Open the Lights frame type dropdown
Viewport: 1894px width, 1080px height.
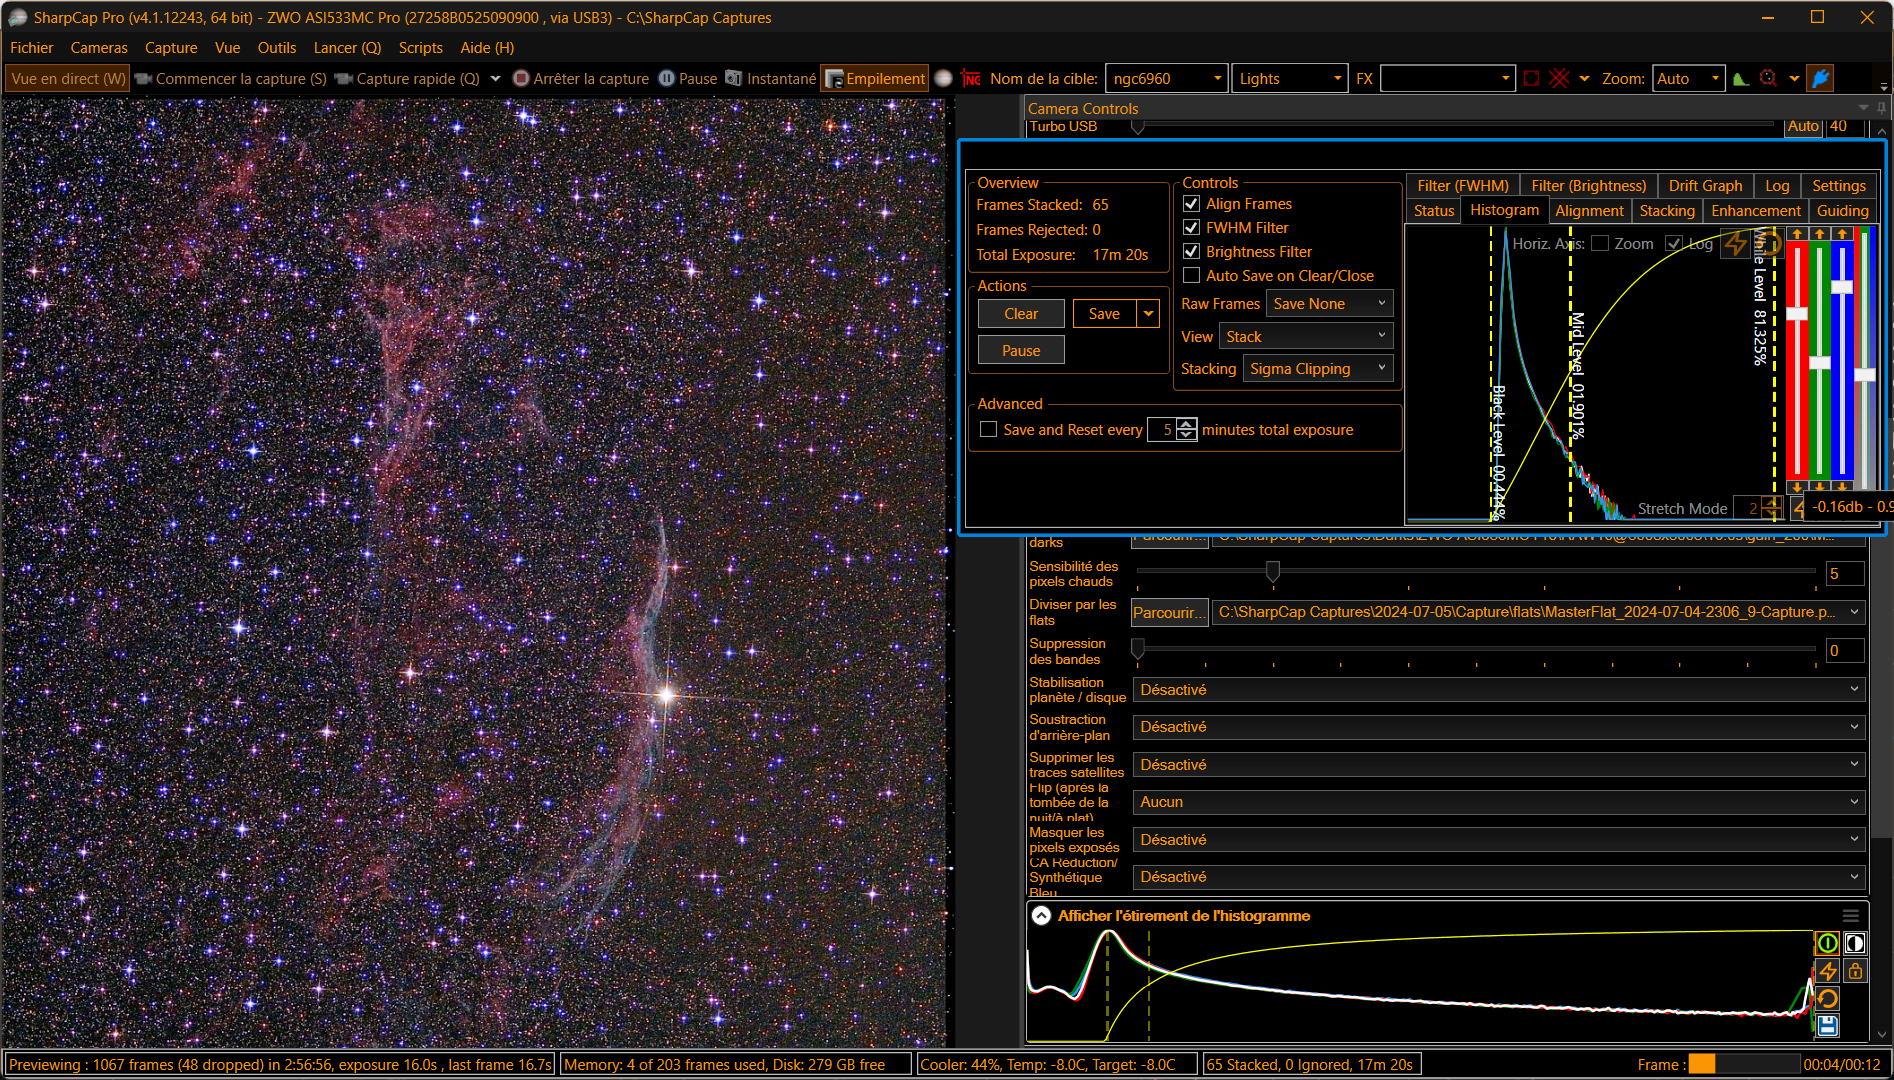point(1290,78)
